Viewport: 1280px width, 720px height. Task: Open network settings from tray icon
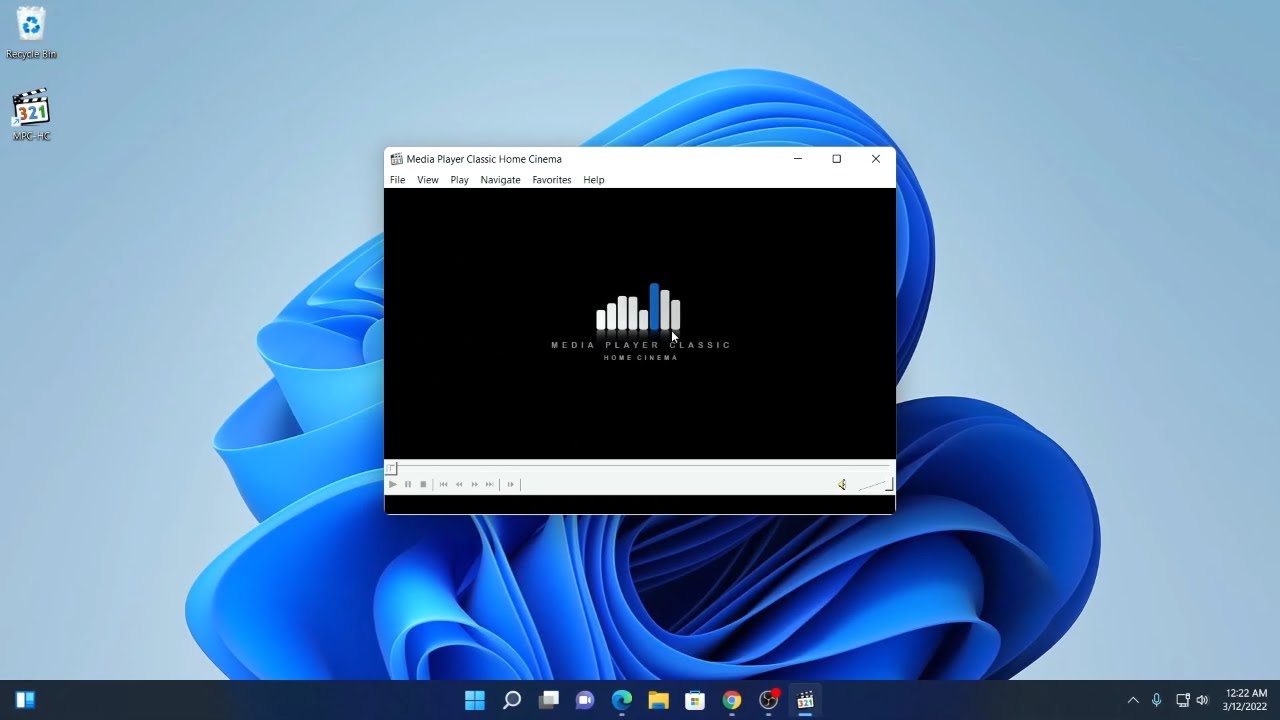(1183, 700)
